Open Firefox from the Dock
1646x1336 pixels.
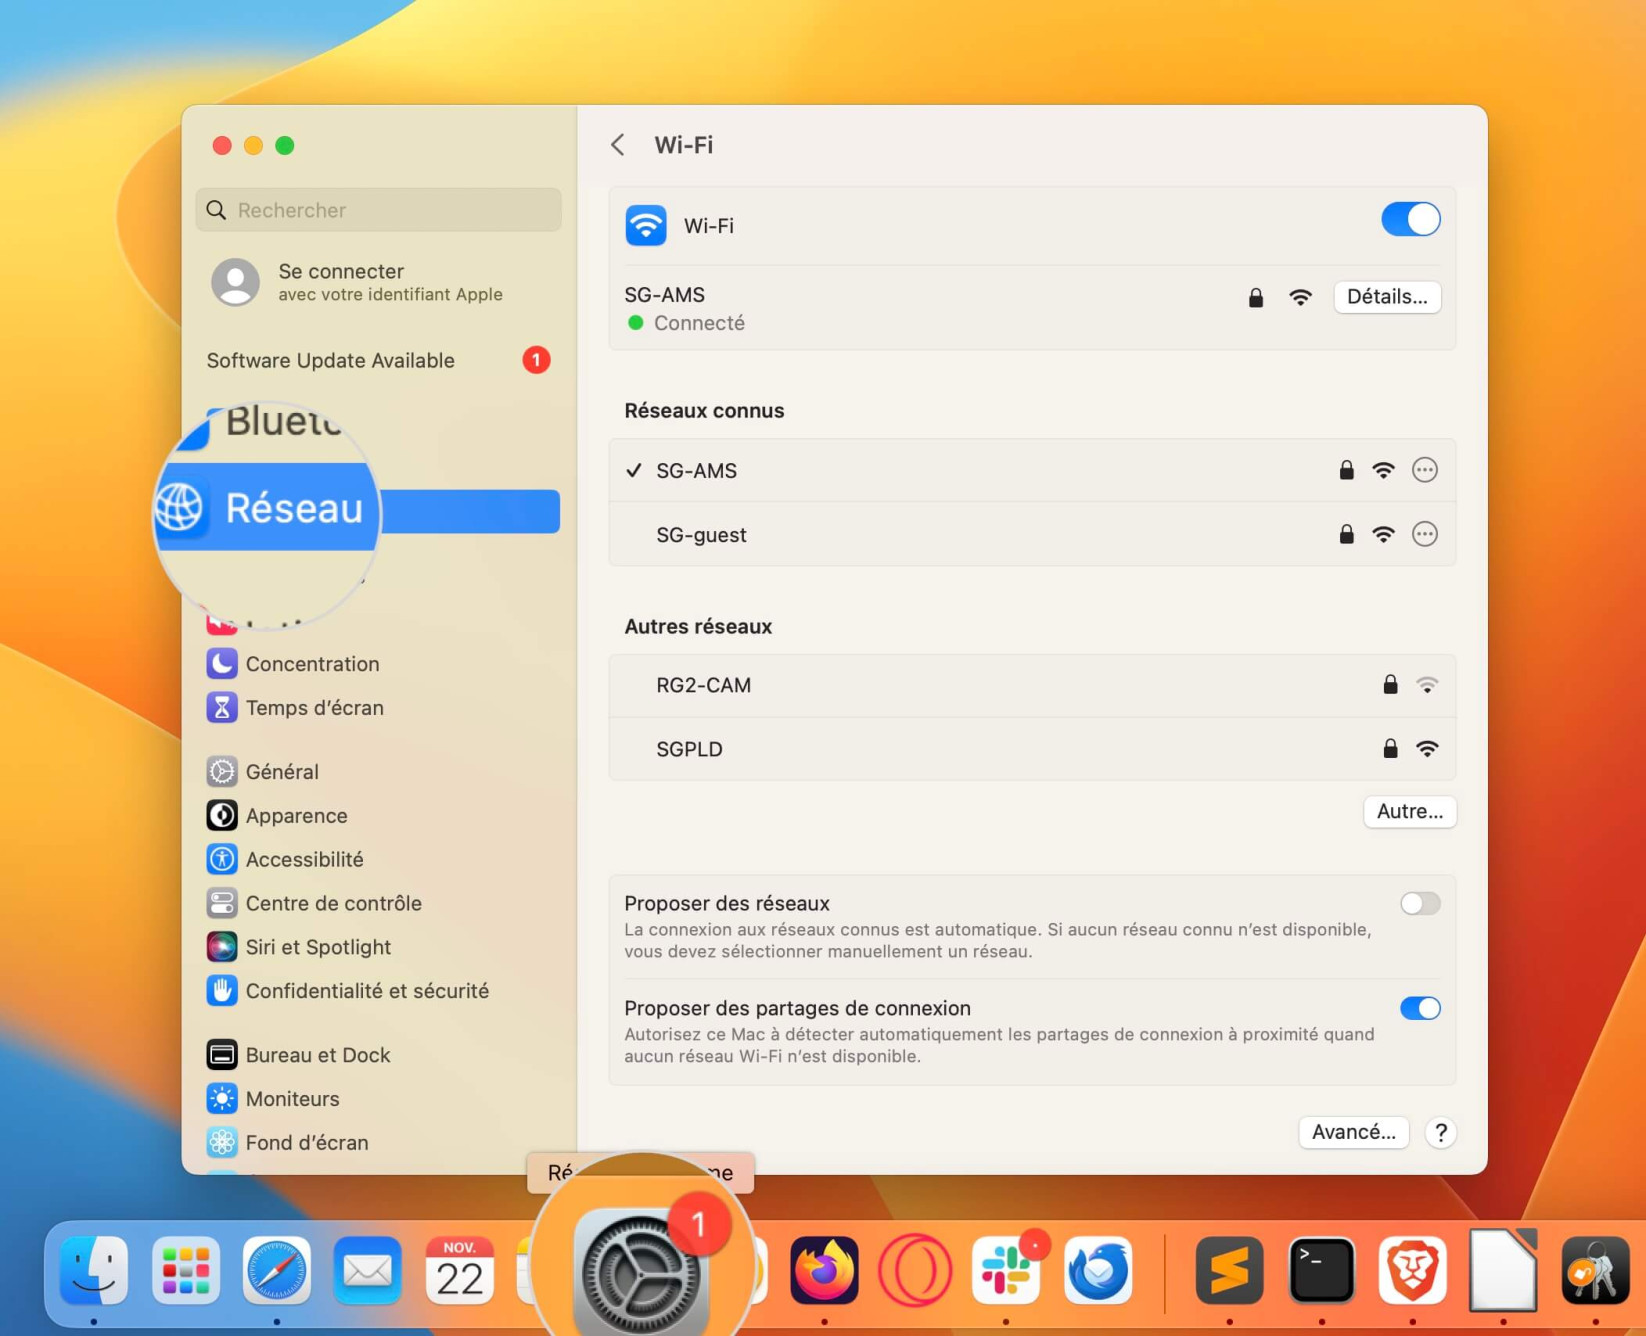click(x=824, y=1271)
